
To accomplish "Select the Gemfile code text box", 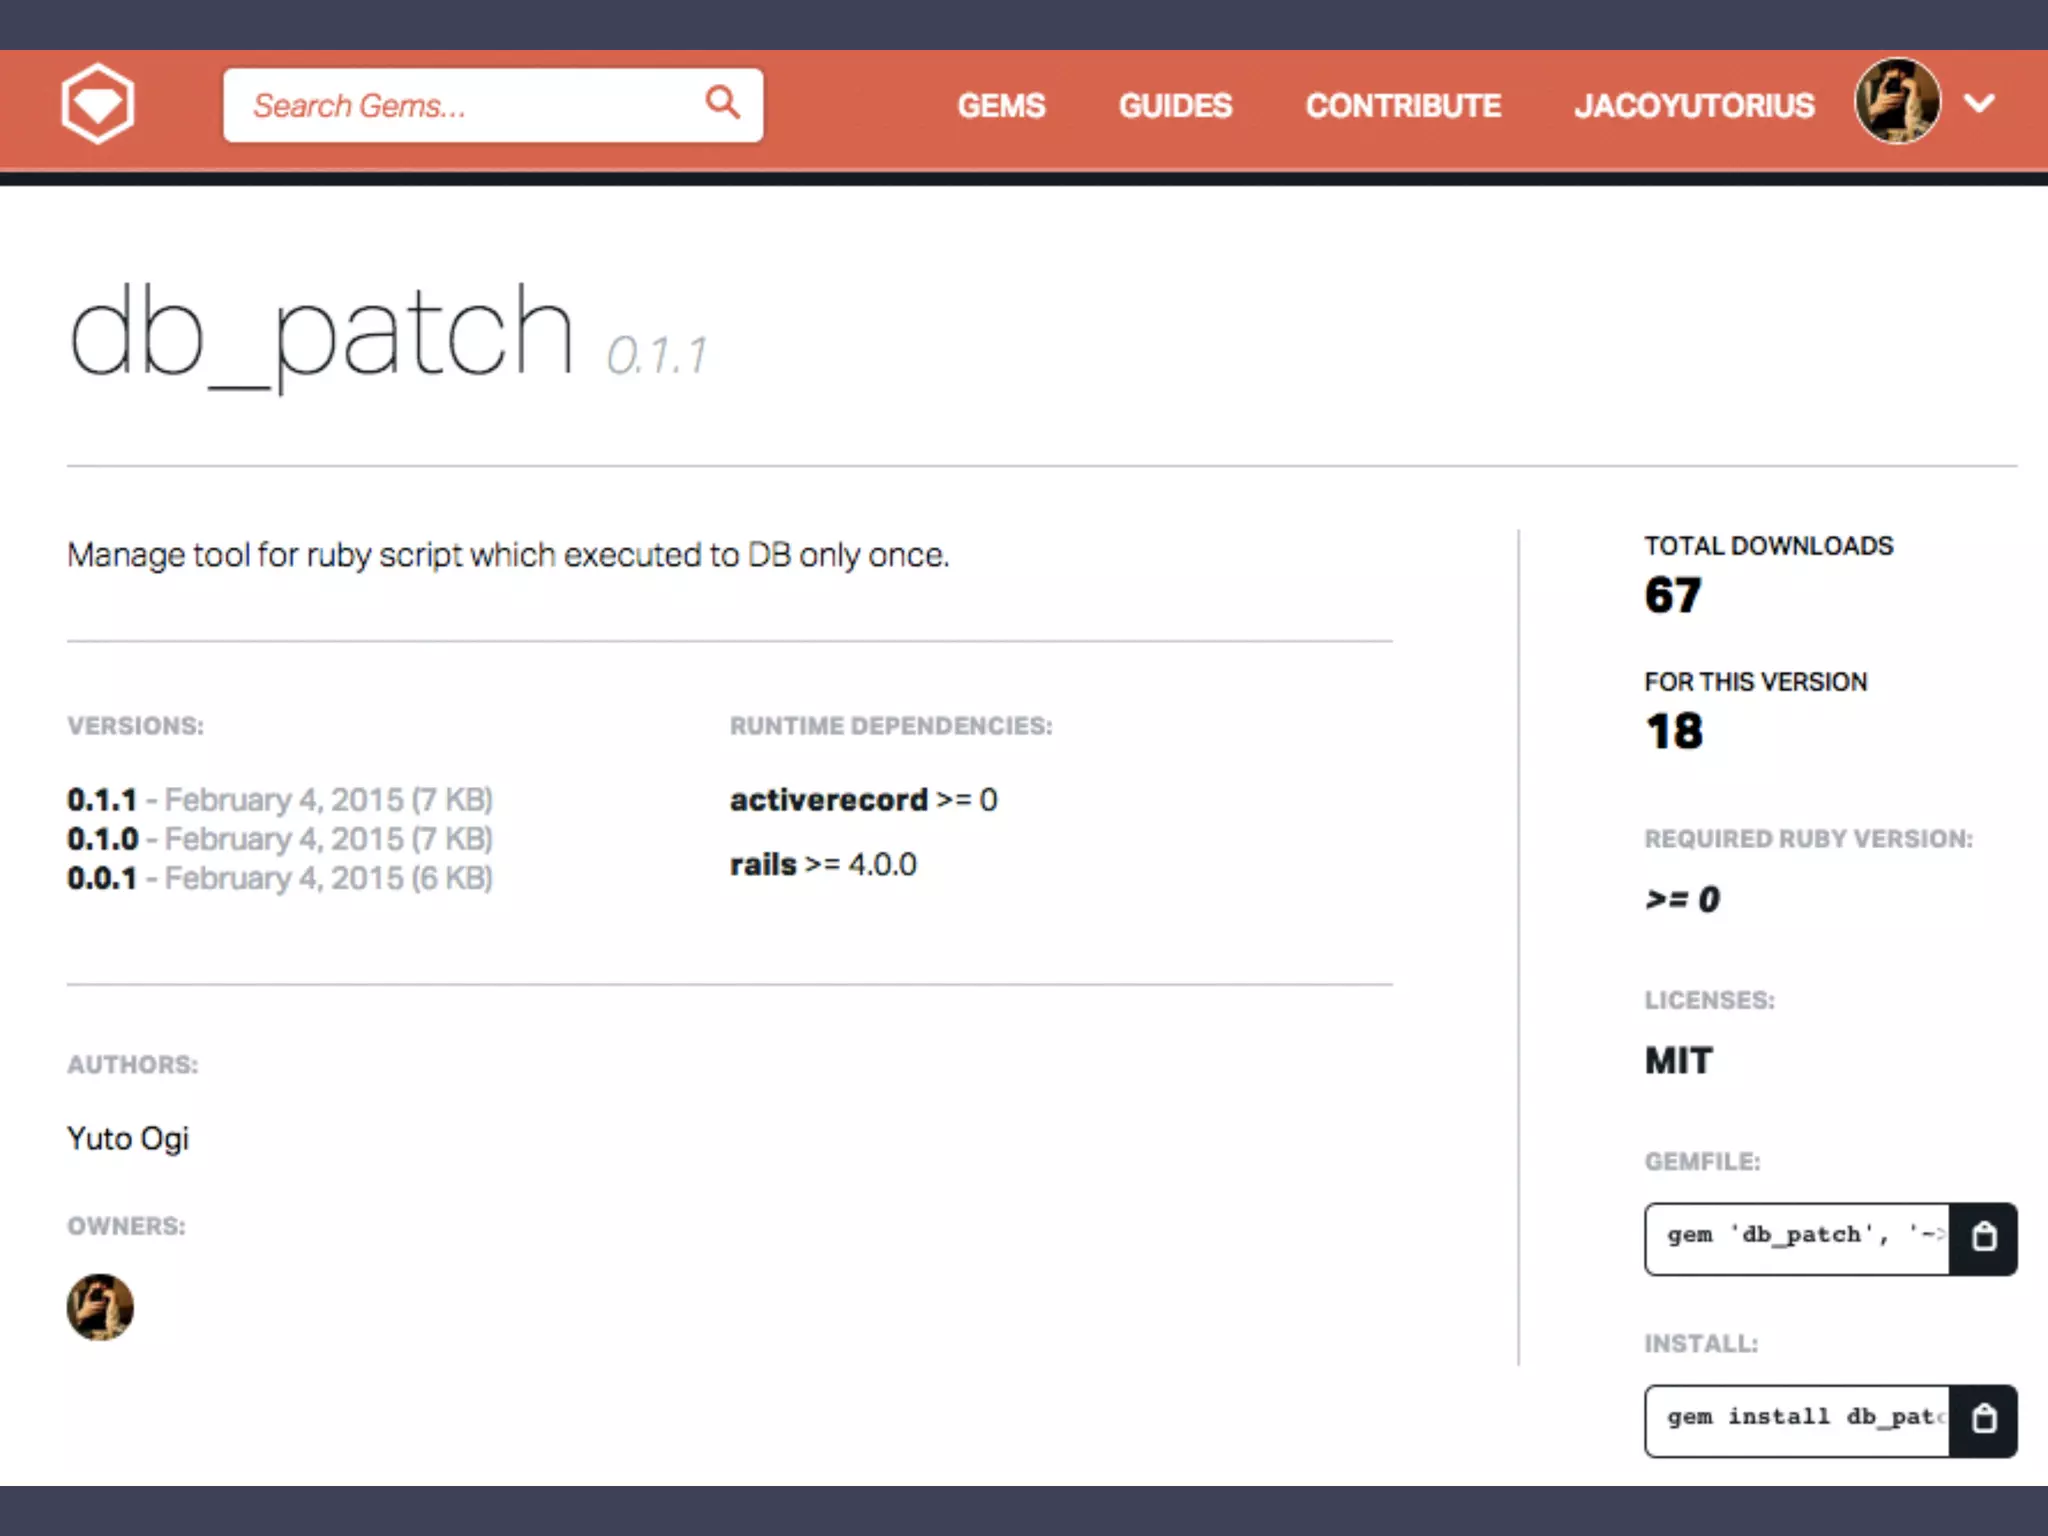I will tap(1797, 1238).
